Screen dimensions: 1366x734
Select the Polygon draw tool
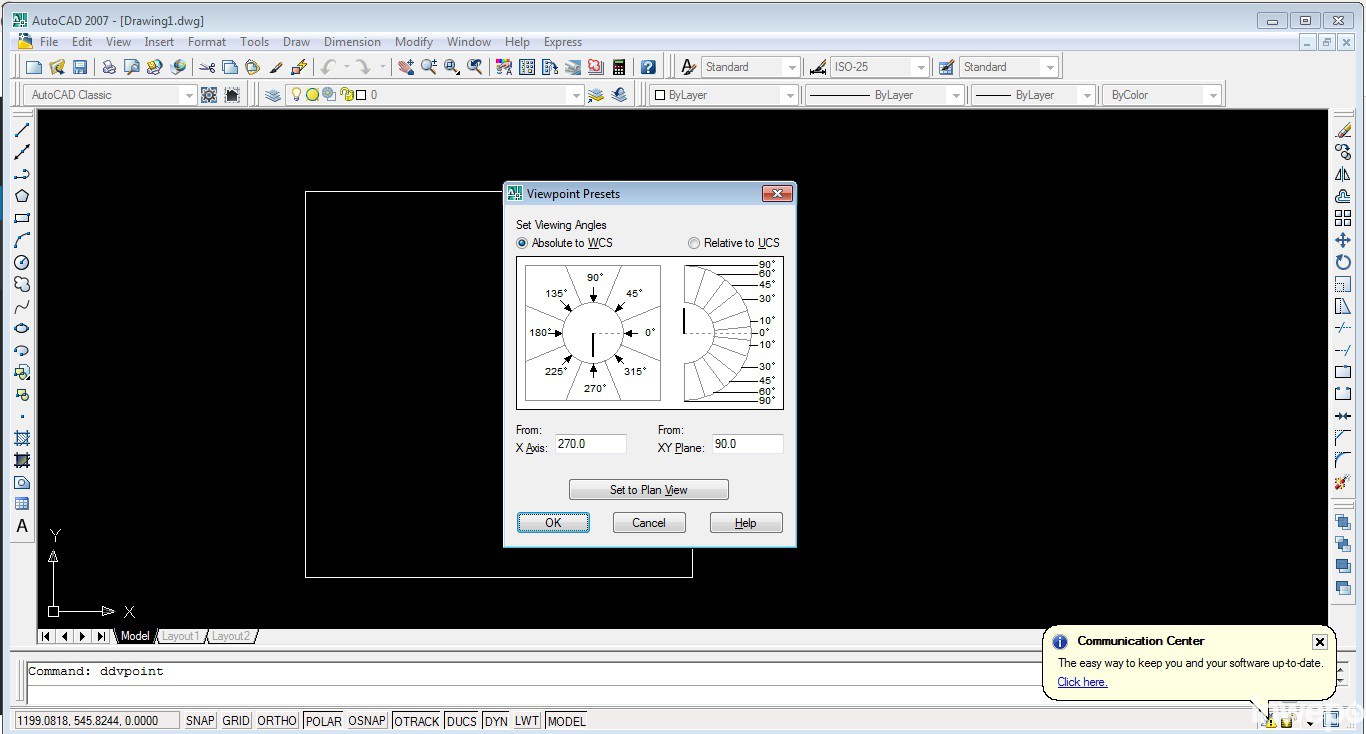click(x=22, y=196)
